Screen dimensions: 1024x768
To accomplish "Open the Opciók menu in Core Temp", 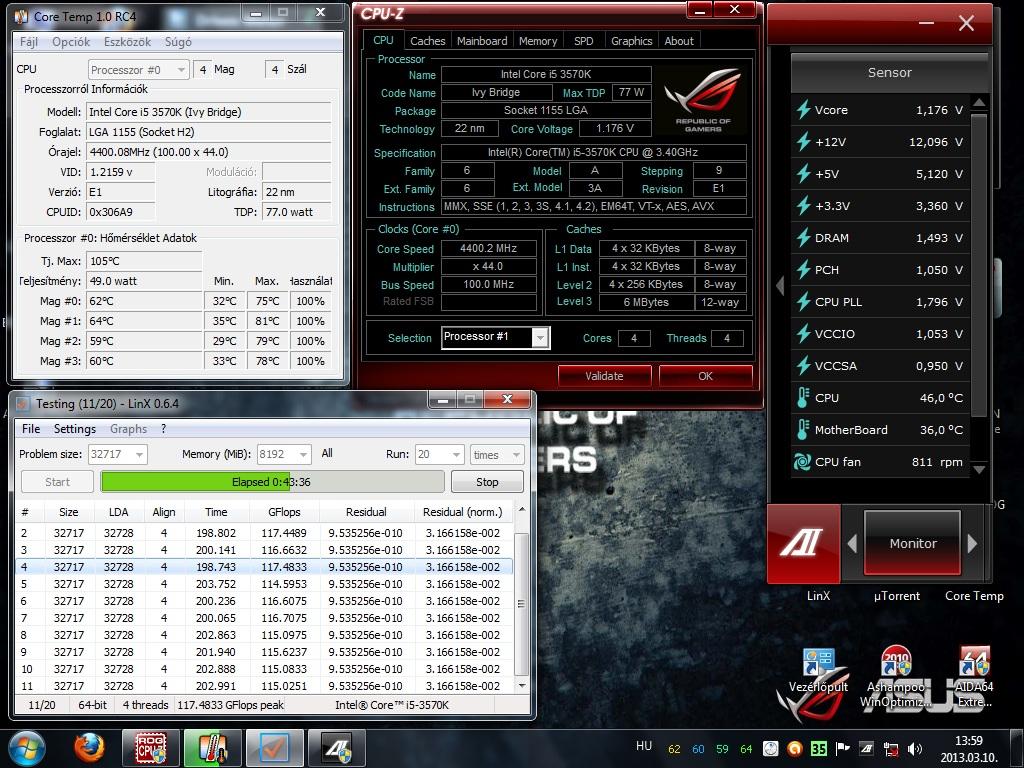I will pyautogui.click(x=71, y=42).
